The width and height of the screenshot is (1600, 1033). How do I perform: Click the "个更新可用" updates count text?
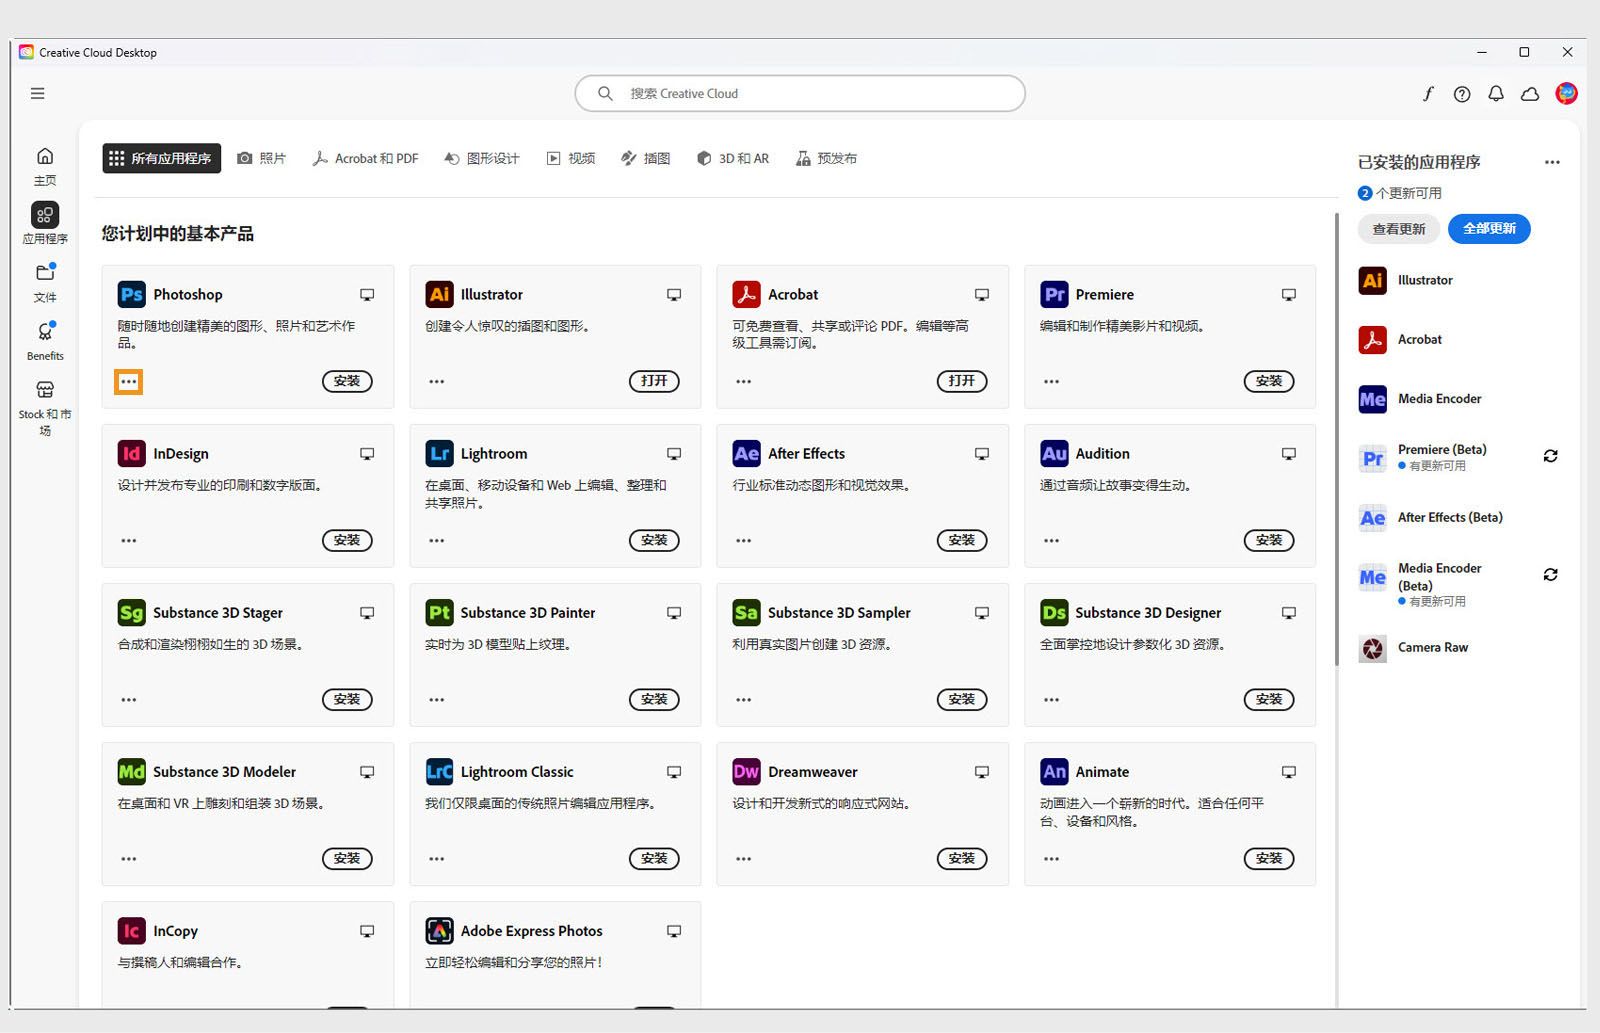click(1409, 193)
